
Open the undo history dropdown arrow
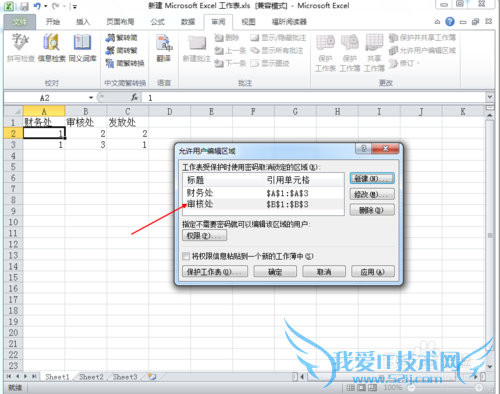45,6
